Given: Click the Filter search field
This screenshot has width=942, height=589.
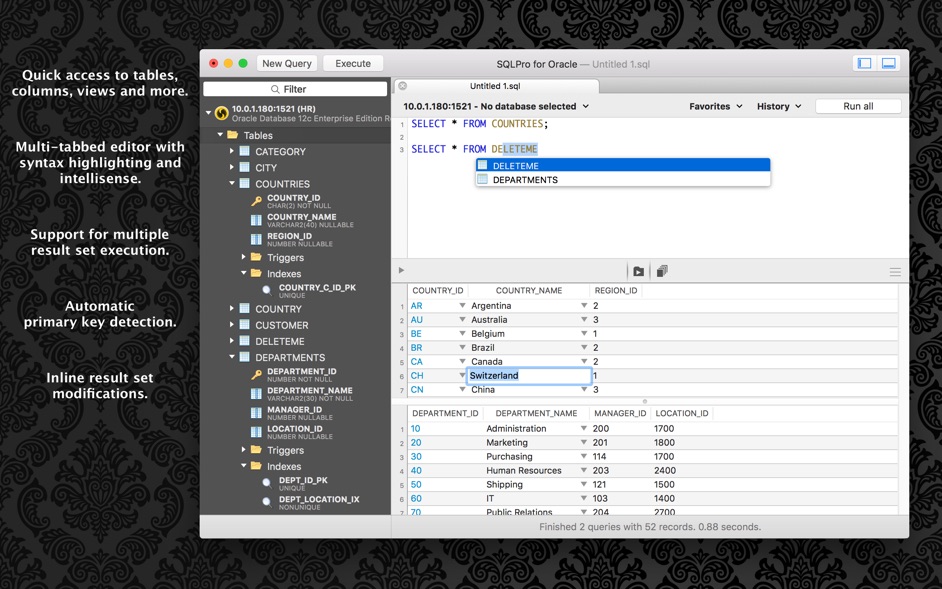Looking at the screenshot, I should [295, 89].
